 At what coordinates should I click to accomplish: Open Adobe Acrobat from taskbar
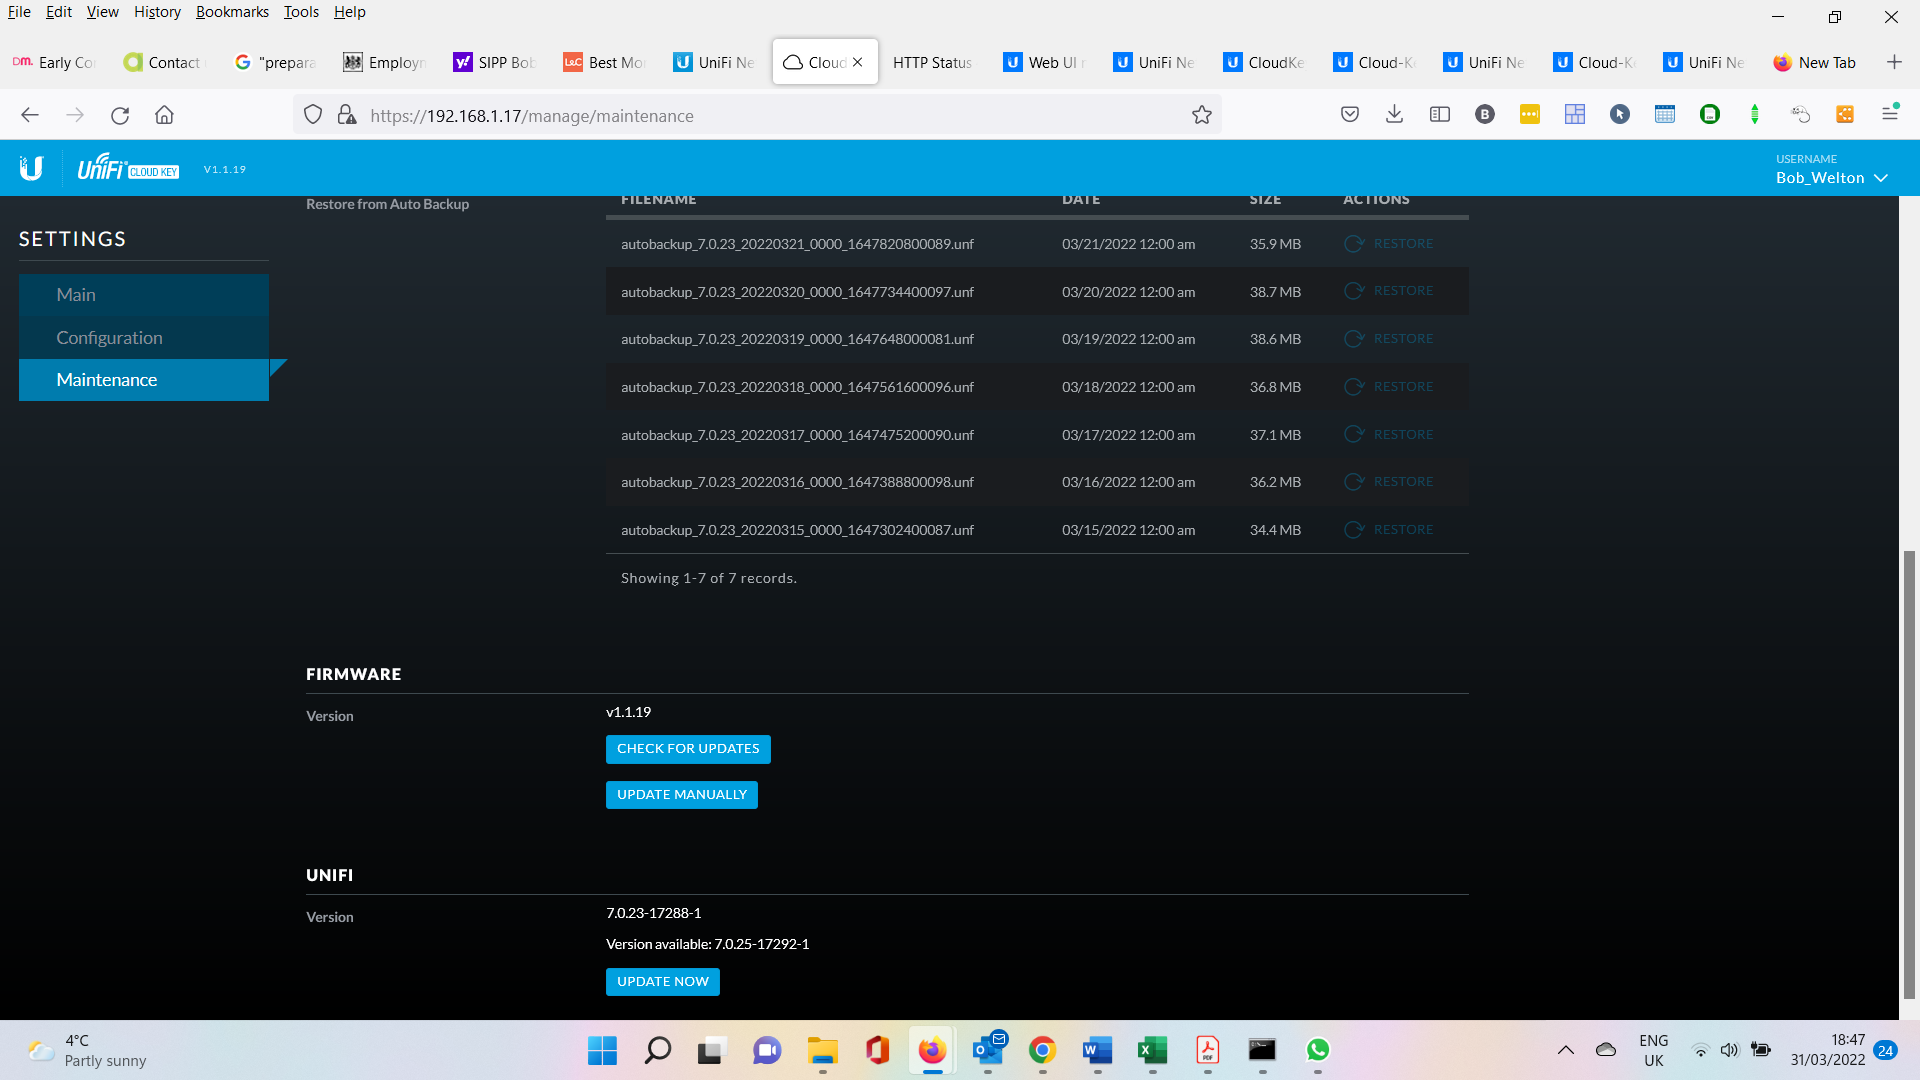pos(1207,1050)
